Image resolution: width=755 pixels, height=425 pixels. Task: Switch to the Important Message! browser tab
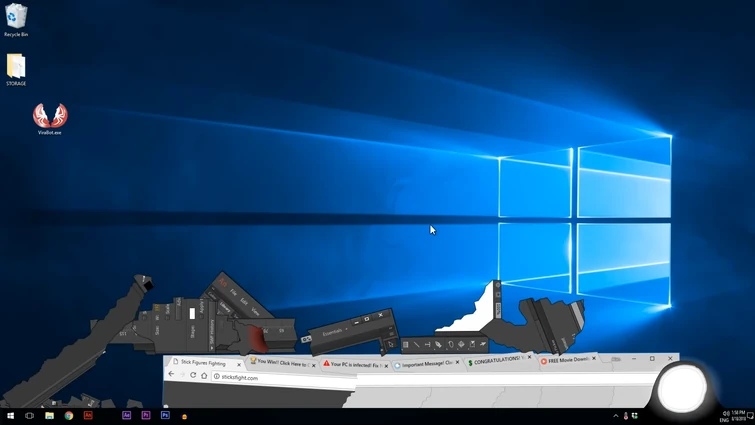click(424, 364)
